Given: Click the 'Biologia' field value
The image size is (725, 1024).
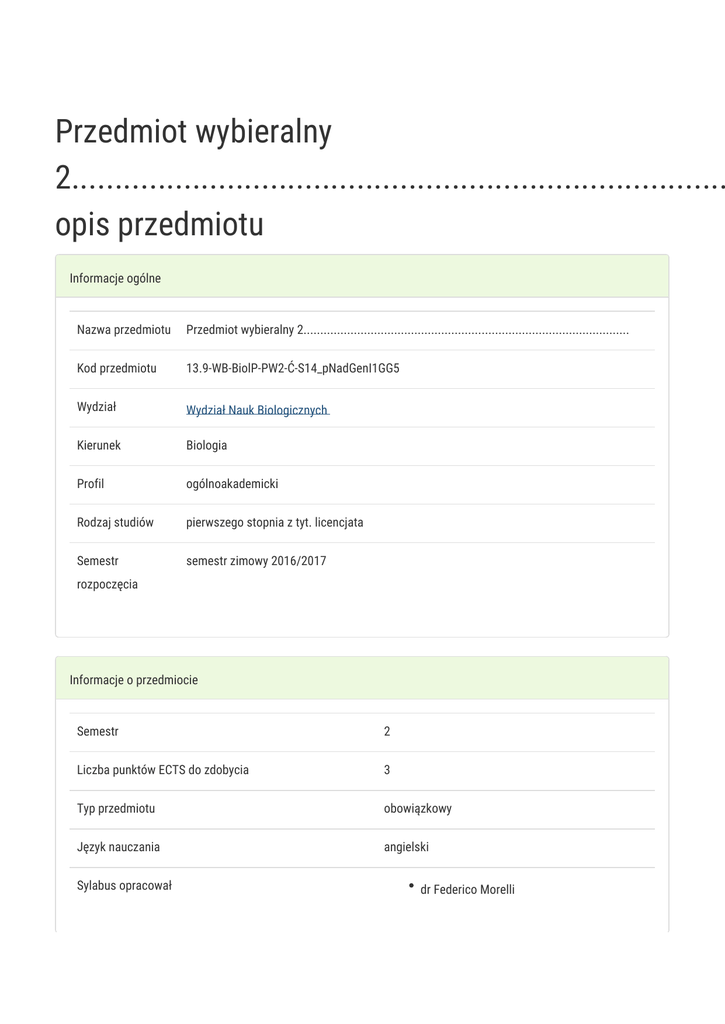Looking at the screenshot, I should (x=206, y=445).
